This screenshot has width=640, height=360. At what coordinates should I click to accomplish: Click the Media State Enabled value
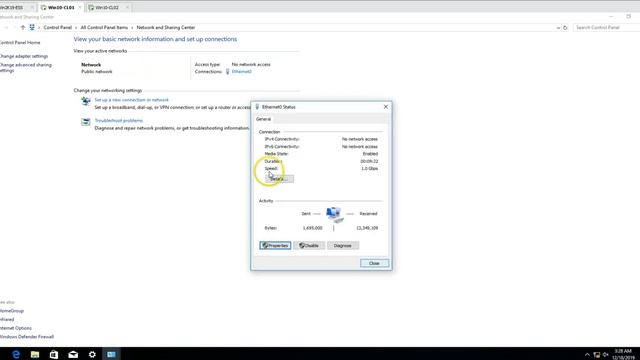click(370, 154)
